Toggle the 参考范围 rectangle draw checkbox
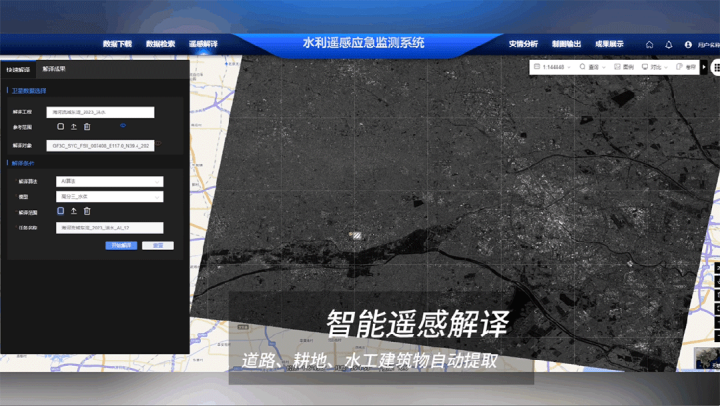 coord(60,127)
